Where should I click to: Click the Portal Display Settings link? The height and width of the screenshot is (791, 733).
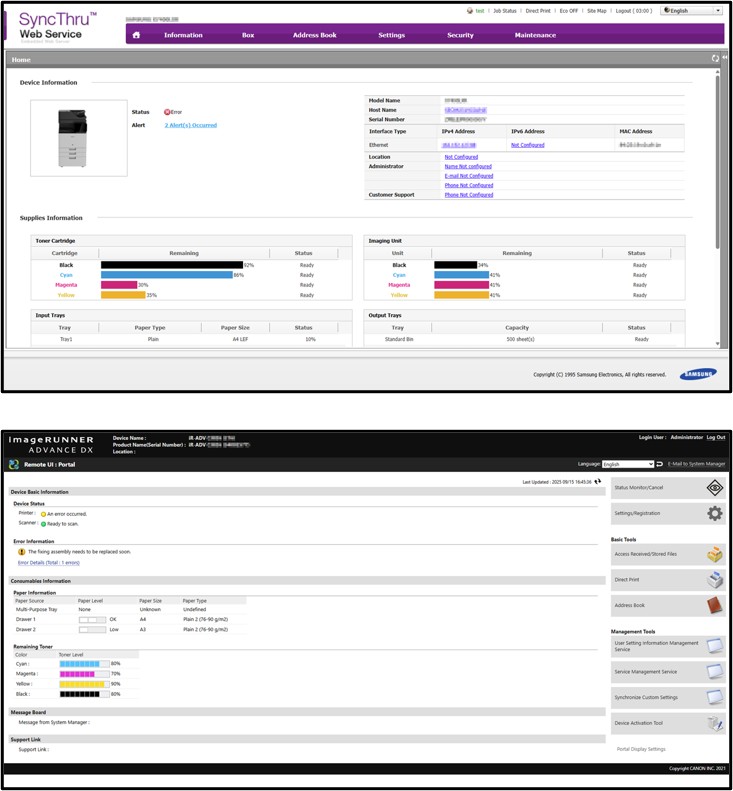[641, 749]
